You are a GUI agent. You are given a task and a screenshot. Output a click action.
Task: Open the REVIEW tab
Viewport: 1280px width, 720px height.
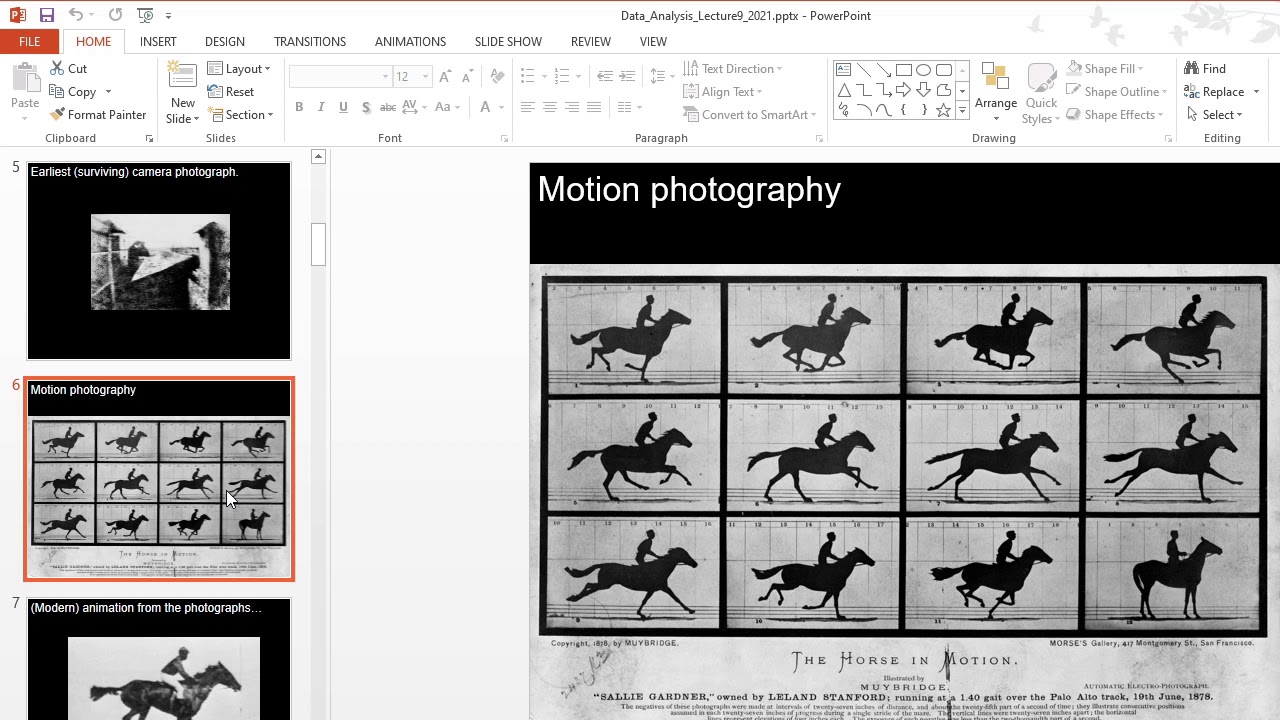click(590, 41)
